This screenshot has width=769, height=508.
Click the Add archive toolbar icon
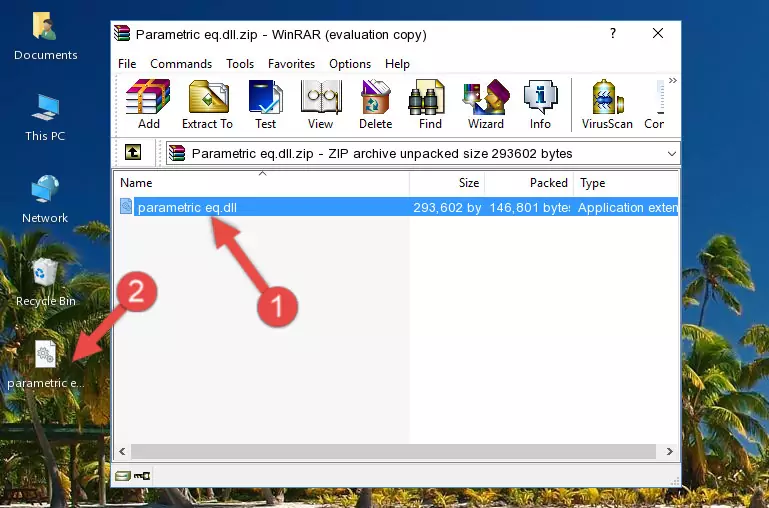click(148, 104)
